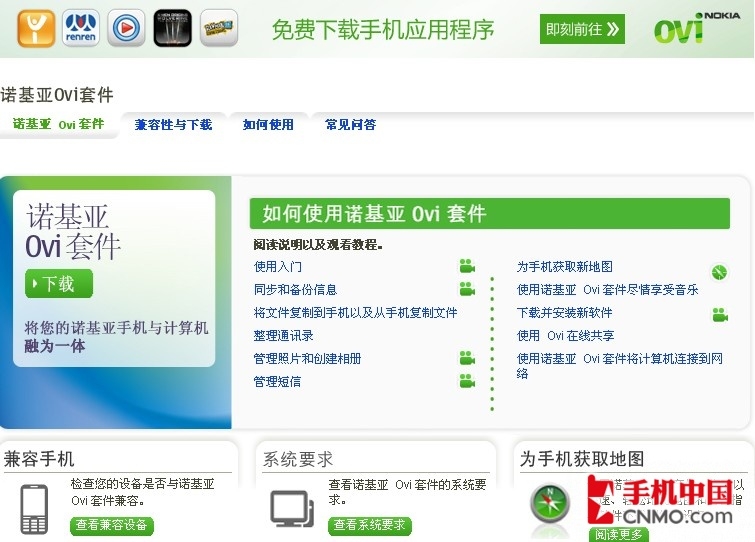Open 使用诺基亚 Ovi 套件将计算机连接到网络 link
Viewport: 755px width, 542px height.
(620, 366)
